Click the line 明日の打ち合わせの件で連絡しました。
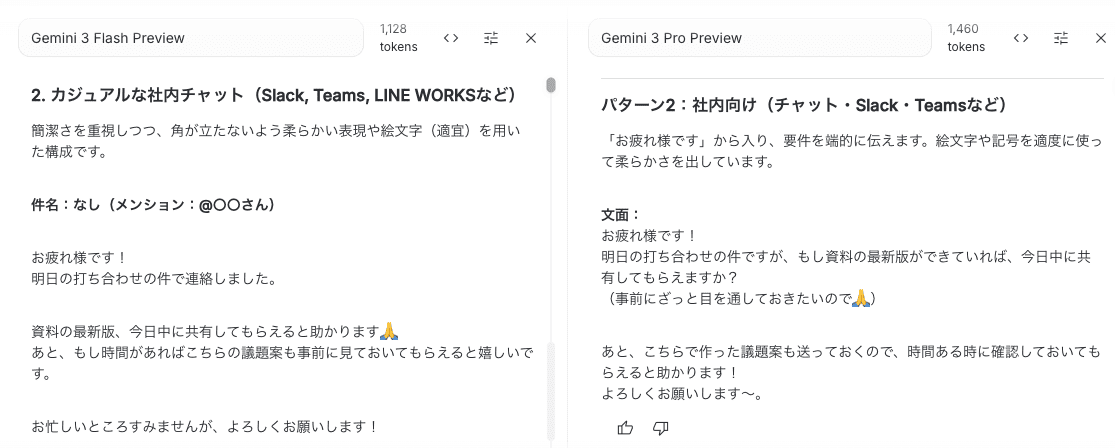The width and height of the screenshot is (1115, 448). pyautogui.click(x=154, y=278)
